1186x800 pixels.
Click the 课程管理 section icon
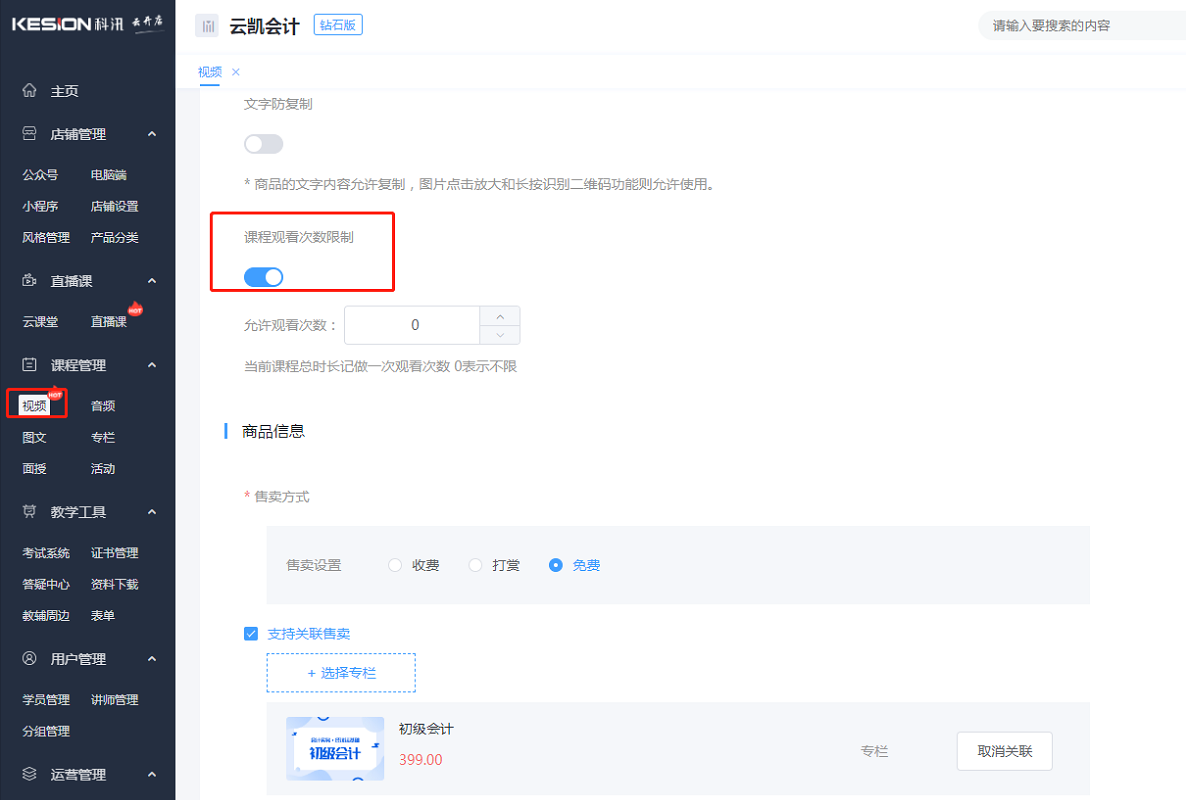(30, 365)
